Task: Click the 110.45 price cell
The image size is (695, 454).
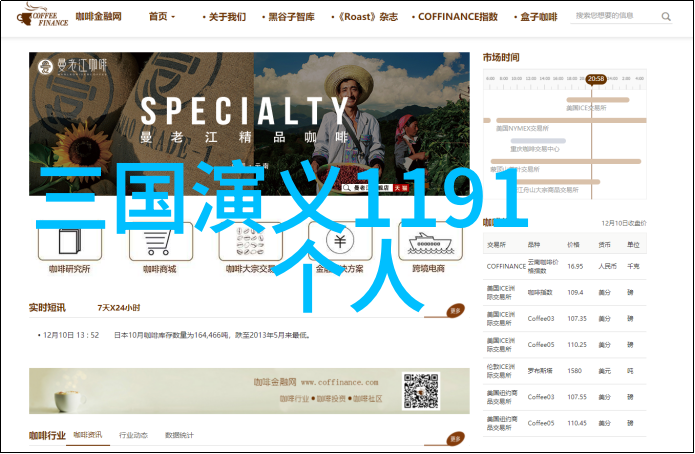Action: point(577,423)
